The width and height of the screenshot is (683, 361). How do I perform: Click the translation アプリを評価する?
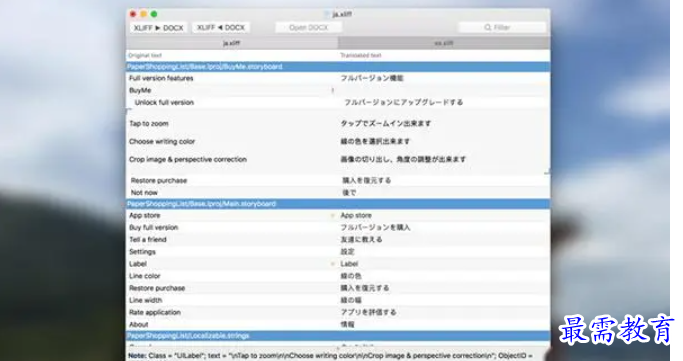pos(369,312)
